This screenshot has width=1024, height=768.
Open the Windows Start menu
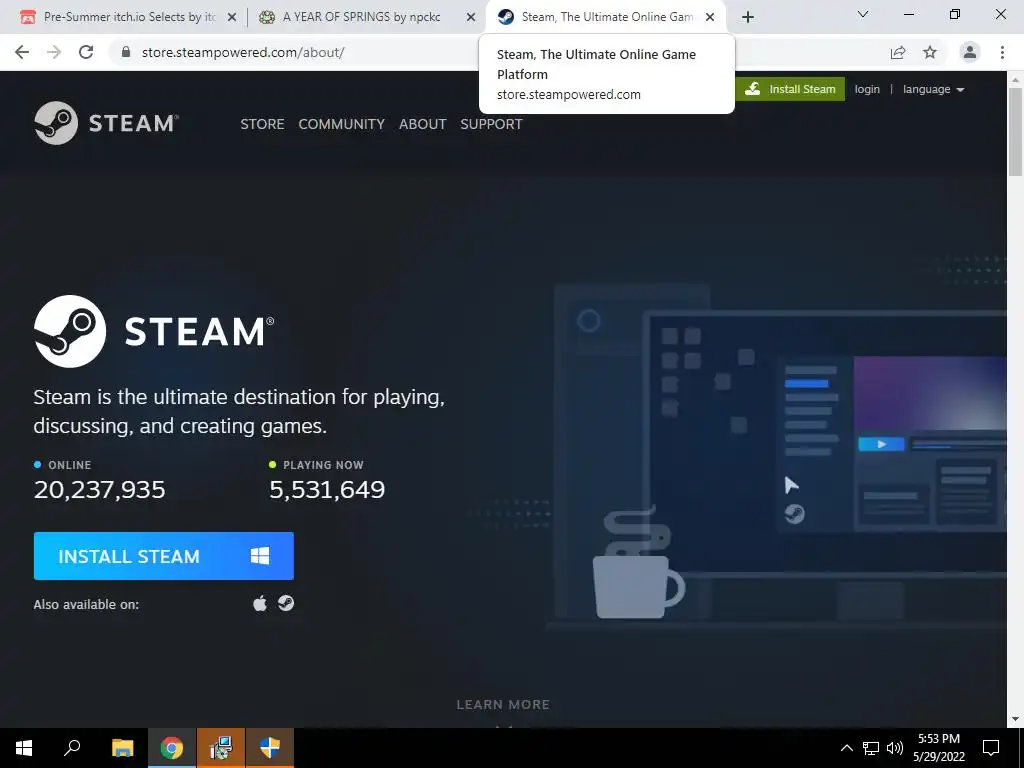[24, 748]
